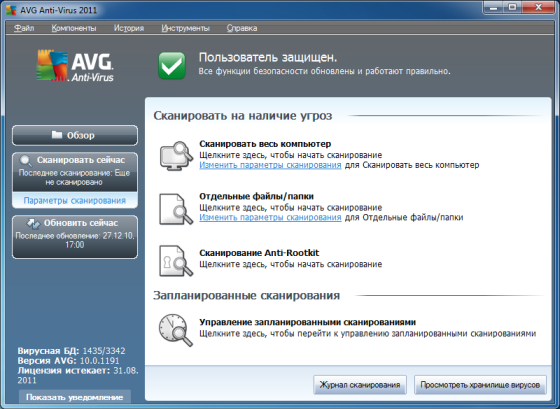Click Показать уведомление at the sidebar bottom
Viewport: 560px width, 409px height.
point(75,397)
